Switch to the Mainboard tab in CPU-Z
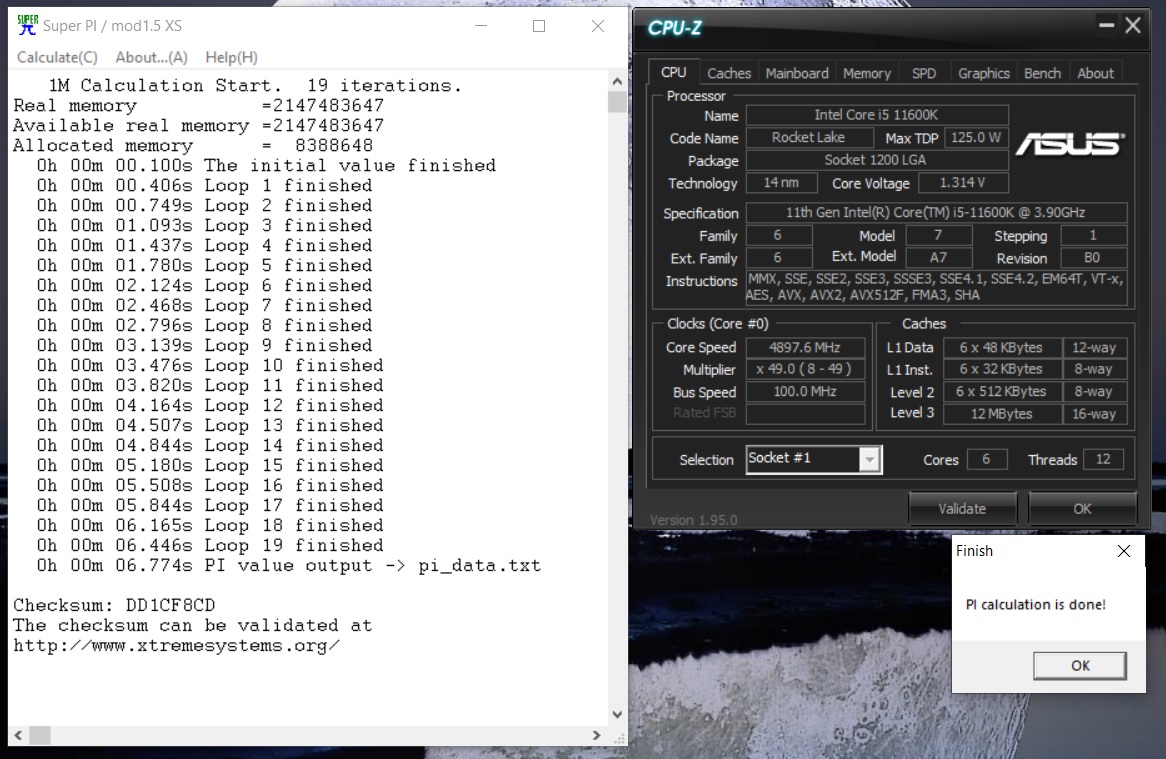Screen dimensions: 1166x759 [797, 73]
